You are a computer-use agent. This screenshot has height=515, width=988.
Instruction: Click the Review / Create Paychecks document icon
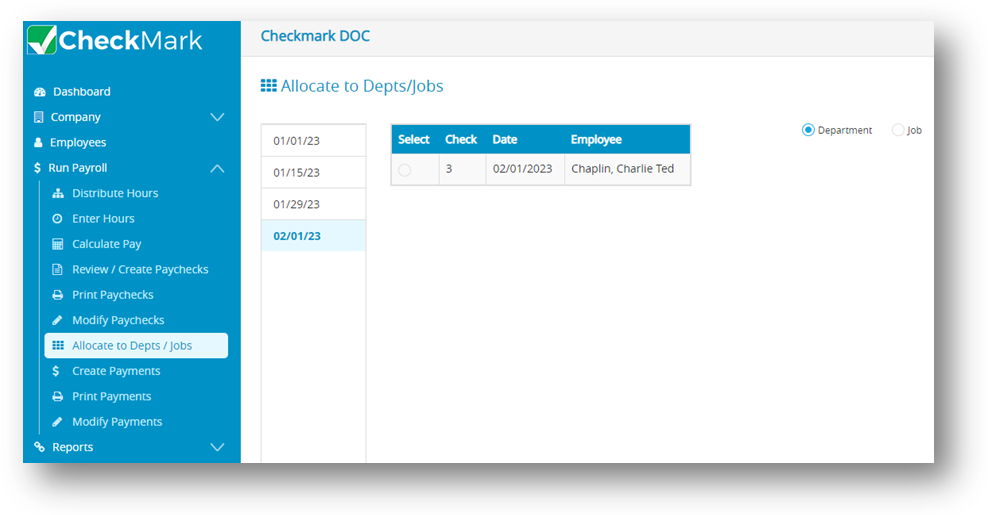[x=57, y=269]
